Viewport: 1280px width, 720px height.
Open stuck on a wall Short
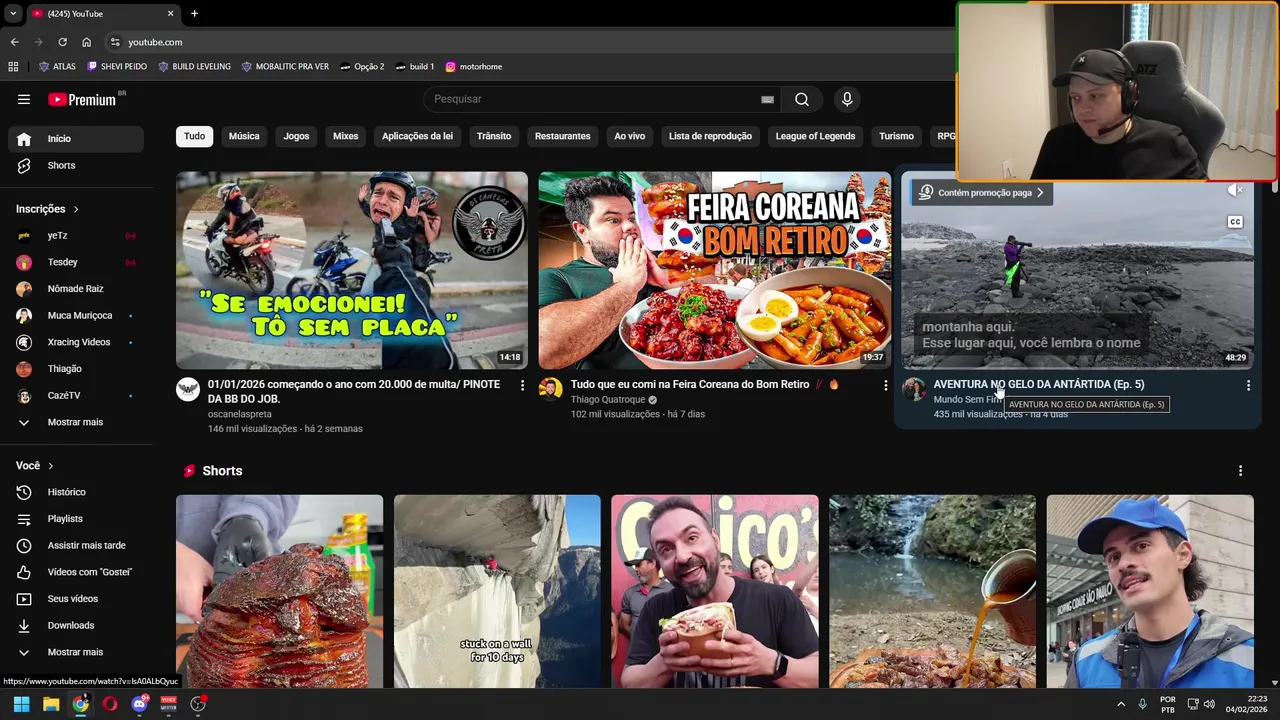(x=497, y=591)
